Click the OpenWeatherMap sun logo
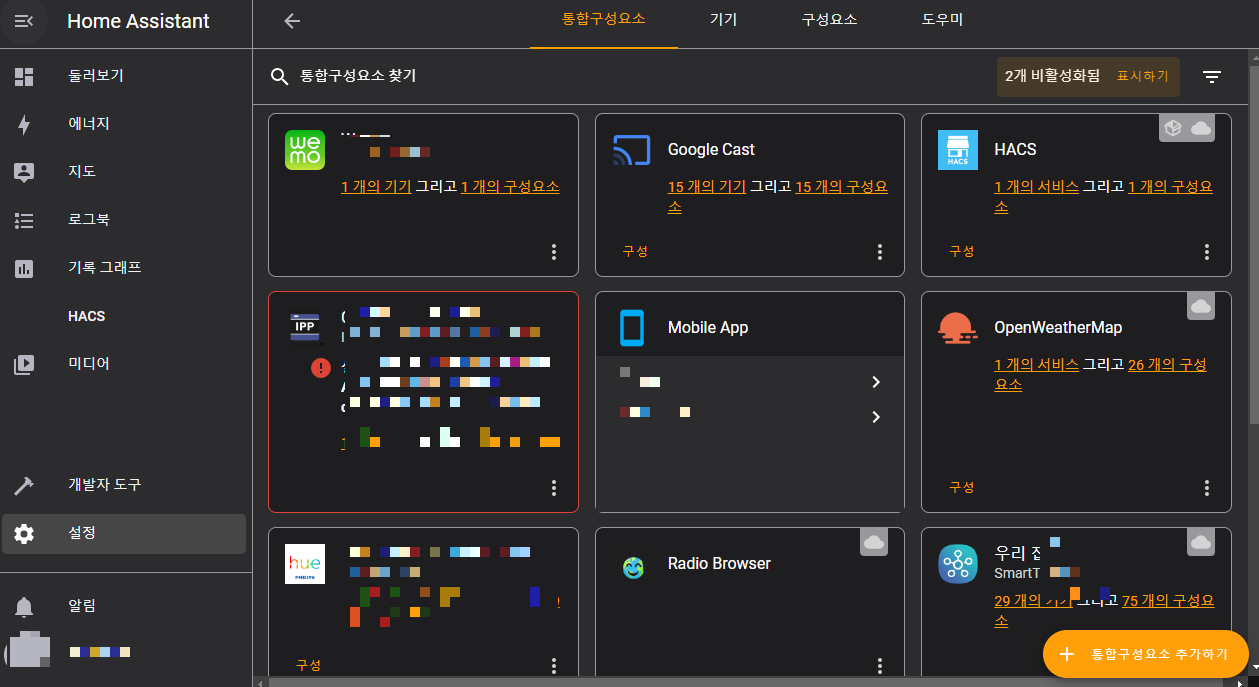The height and width of the screenshot is (687, 1259). 957,327
